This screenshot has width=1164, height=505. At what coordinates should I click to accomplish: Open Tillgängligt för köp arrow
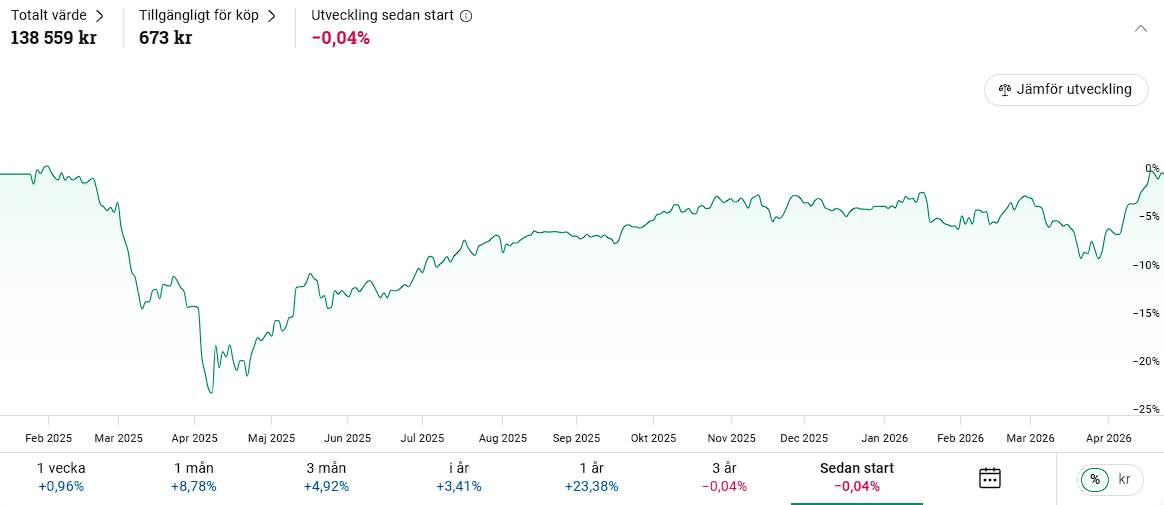(x=271, y=16)
